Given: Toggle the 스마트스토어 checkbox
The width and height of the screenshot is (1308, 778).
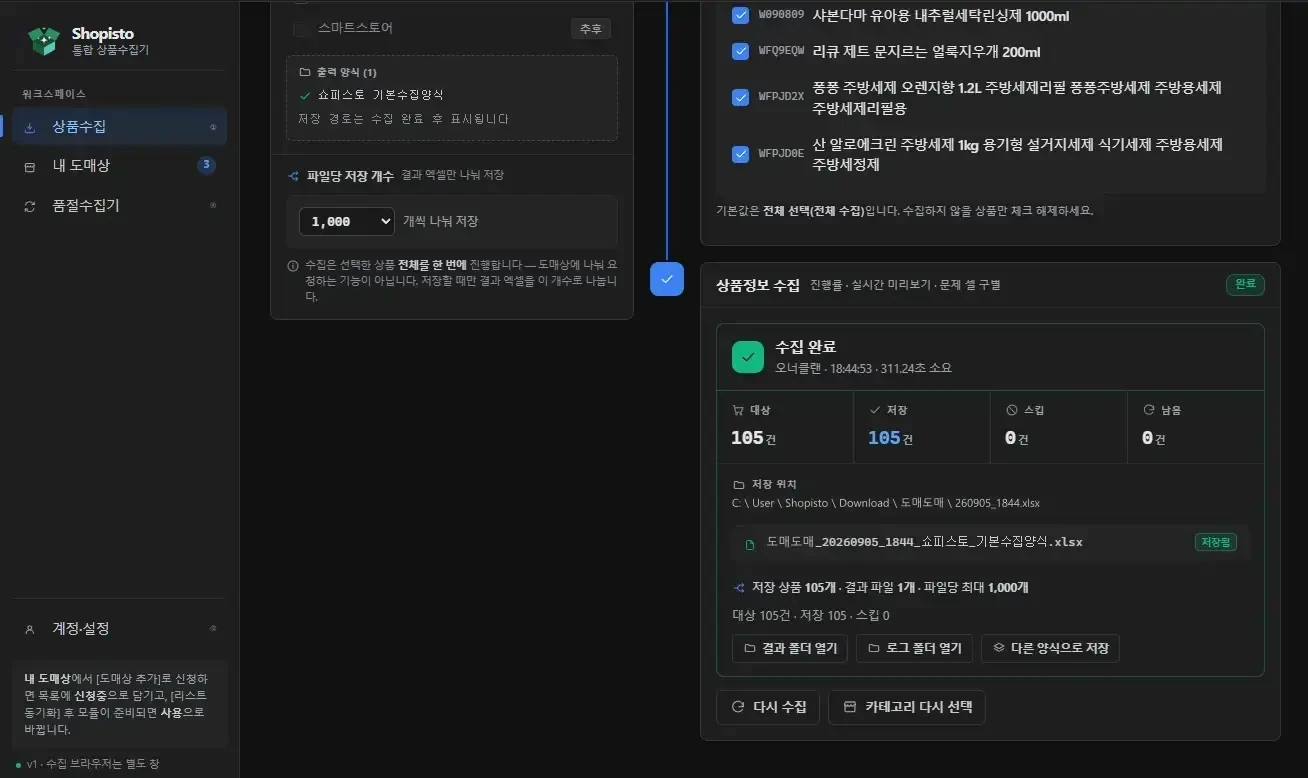Looking at the screenshot, I should point(301,29).
